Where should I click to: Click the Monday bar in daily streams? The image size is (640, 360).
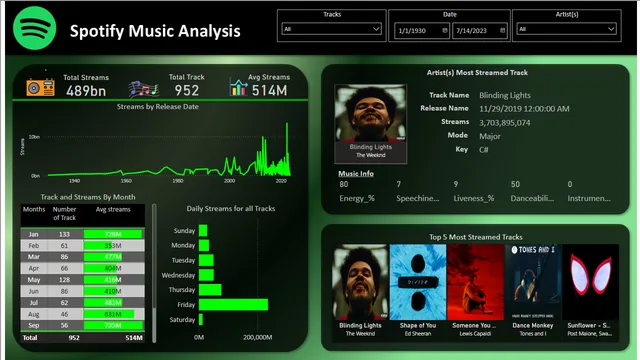click(204, 245)
